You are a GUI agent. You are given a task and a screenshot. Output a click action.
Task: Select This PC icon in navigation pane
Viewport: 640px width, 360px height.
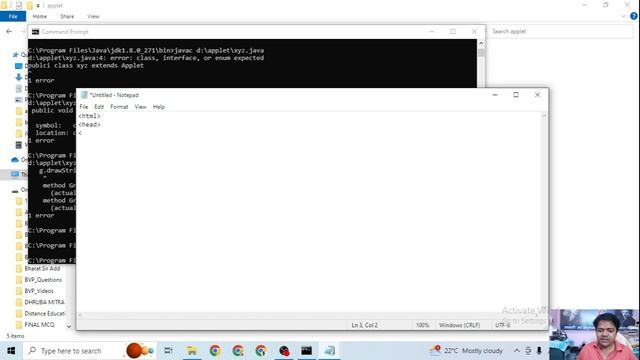click(15, 174)
